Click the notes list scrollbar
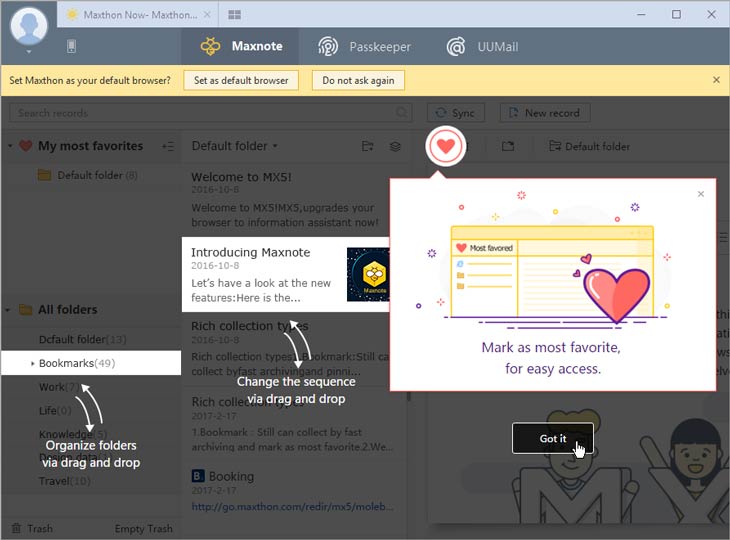Image resolution: width=730 pixels, height=540 pixels. (409, 396)
